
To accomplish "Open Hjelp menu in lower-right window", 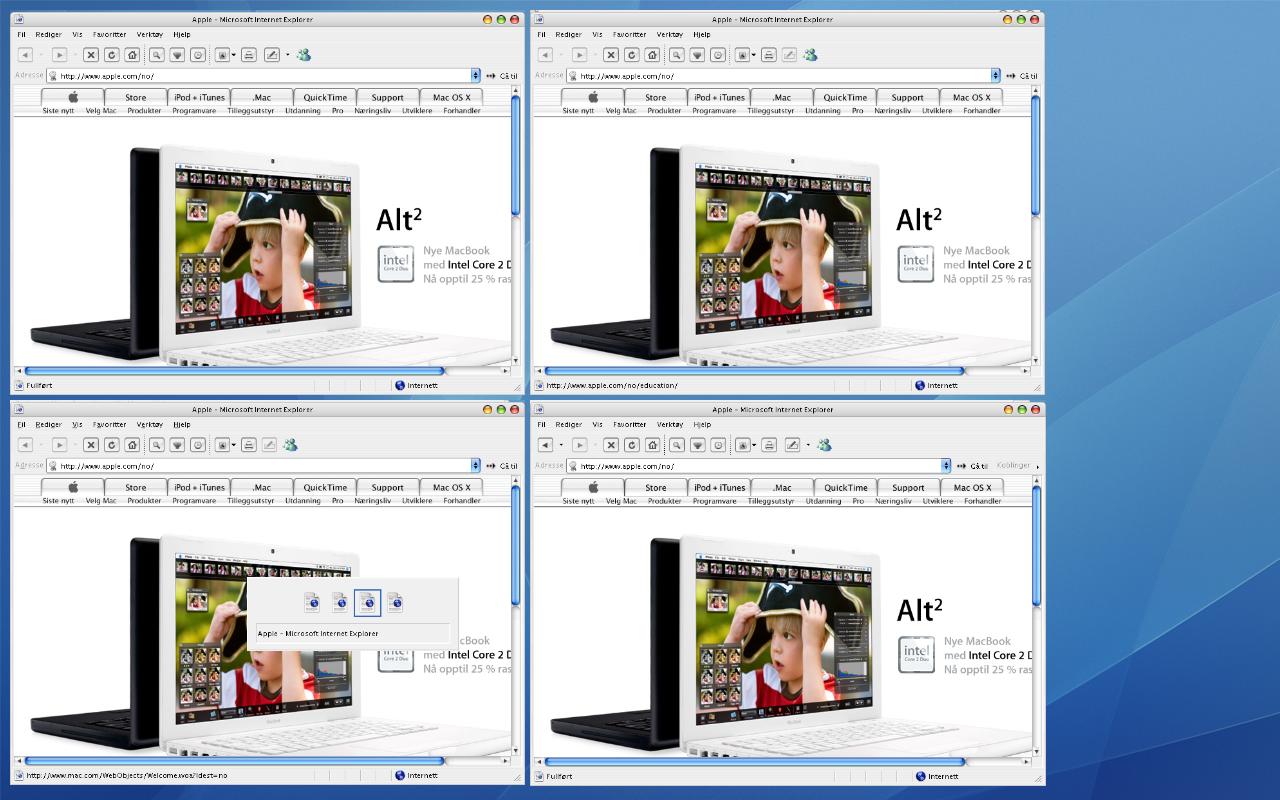I will click(702, 424).
